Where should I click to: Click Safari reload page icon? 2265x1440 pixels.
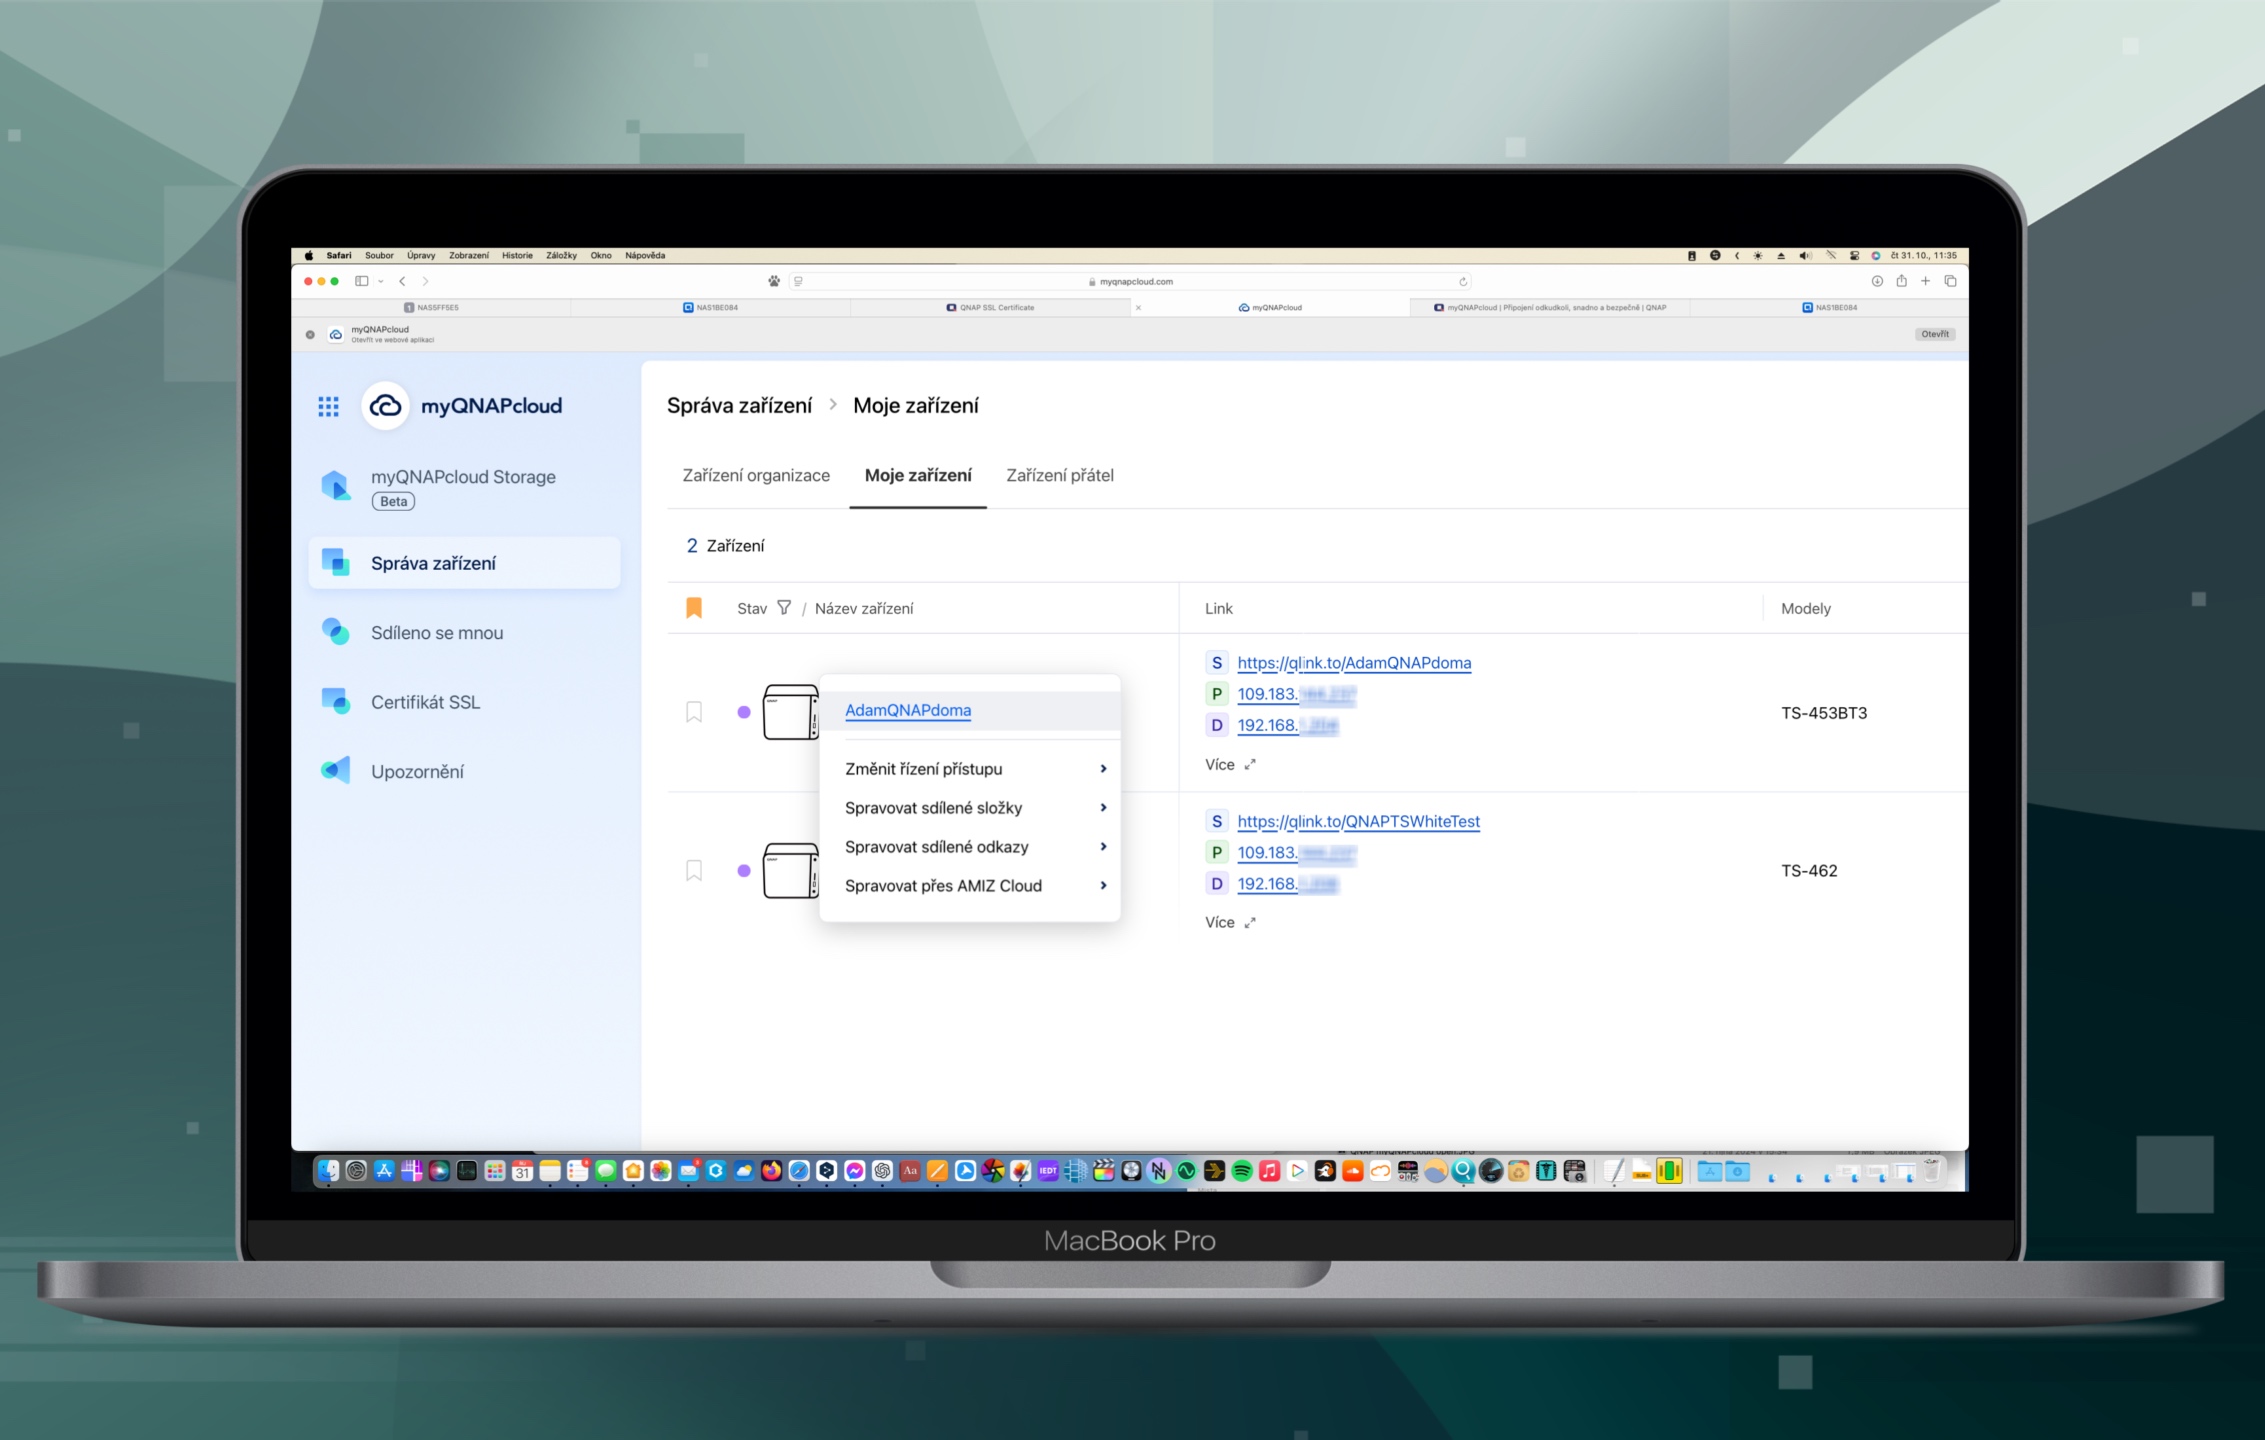(1462, 282)
